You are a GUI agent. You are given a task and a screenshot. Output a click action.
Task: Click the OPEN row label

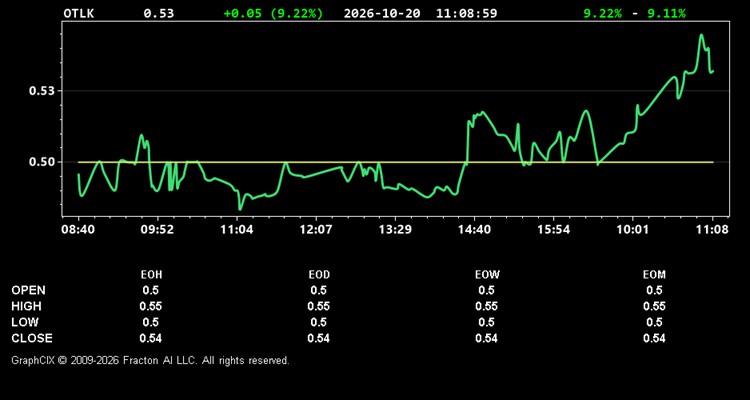click(29, 290)
